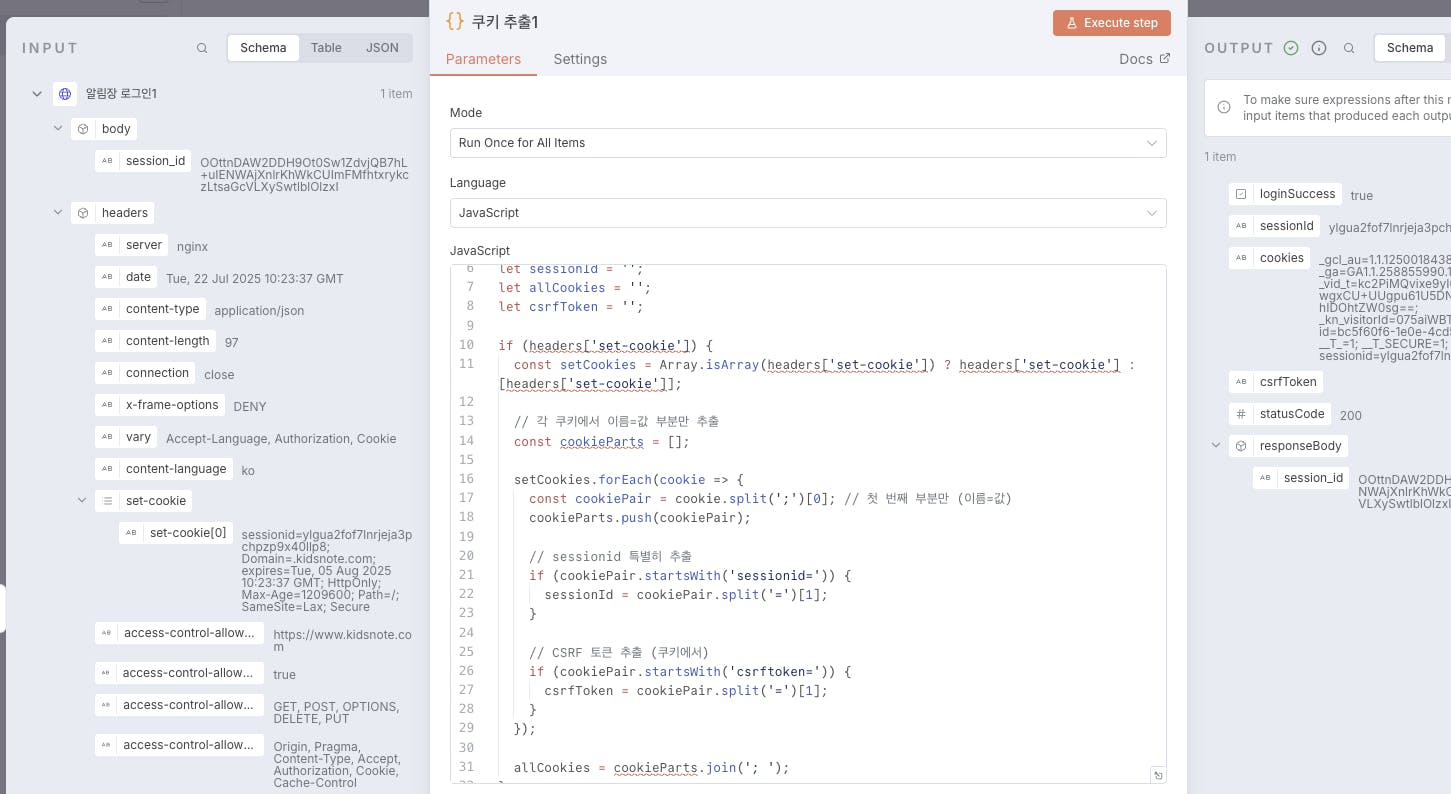Click the checkbox type icon beside loginSuccess
Viewport: 1451px width, 794px height.
pyautogui.click(x=1241, y=194)
